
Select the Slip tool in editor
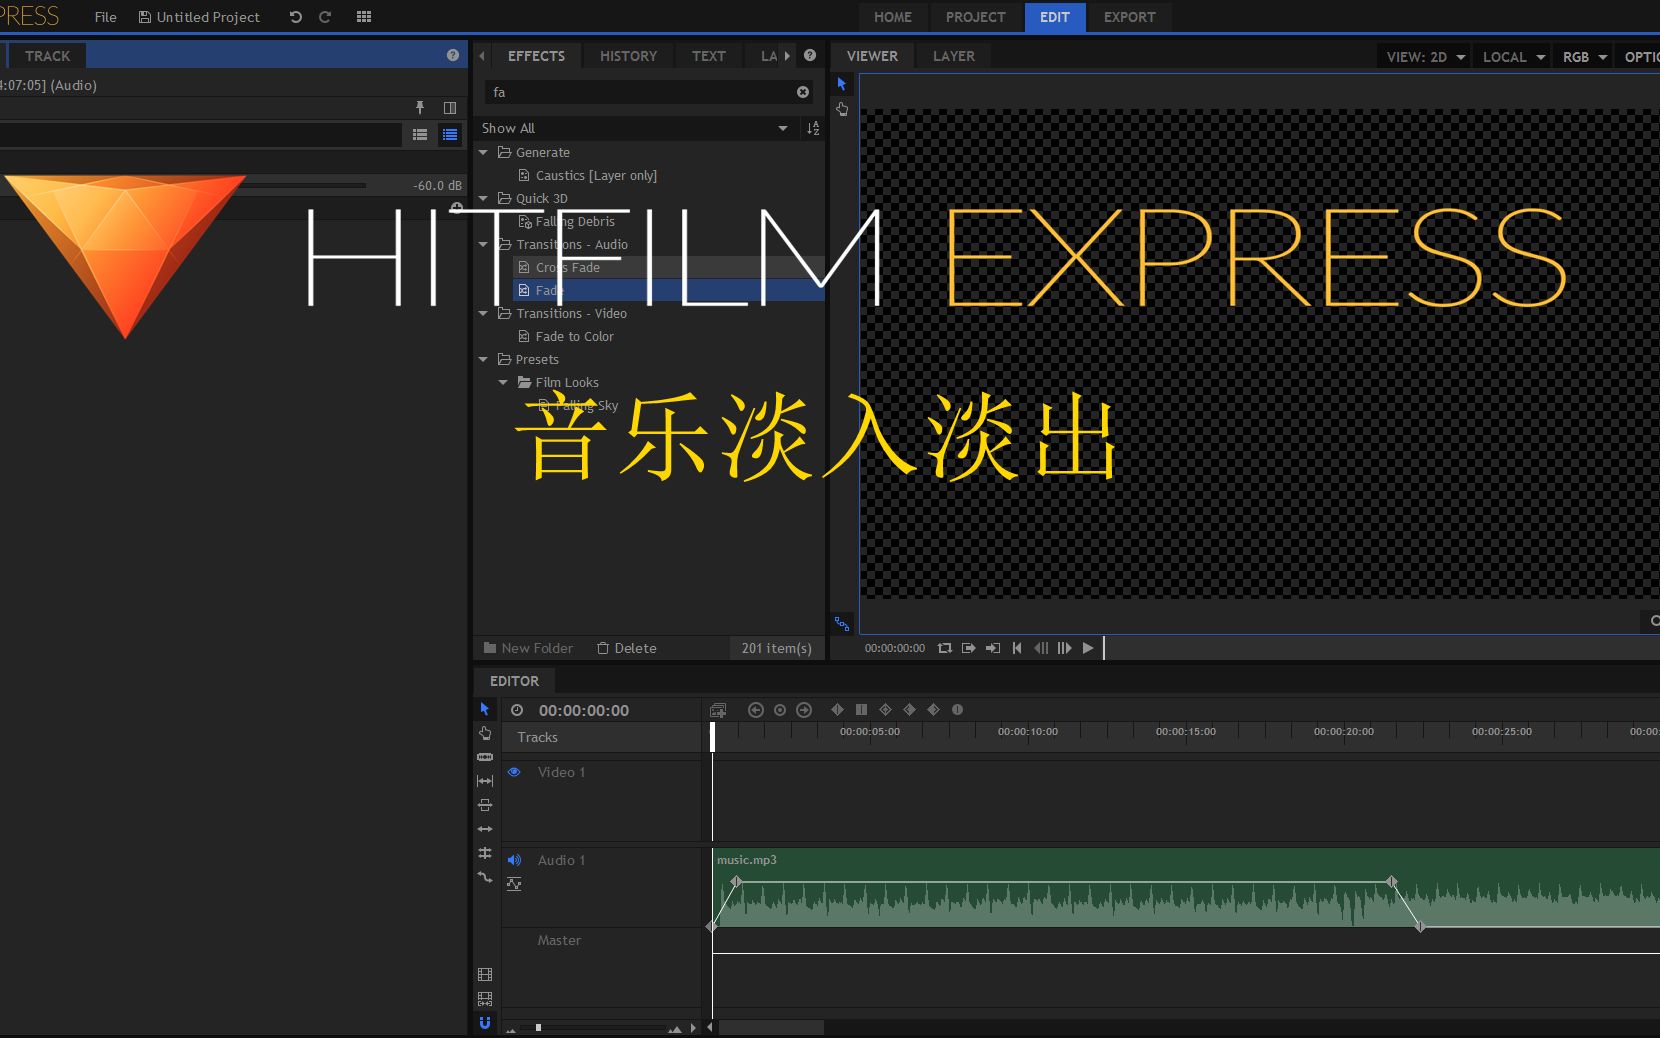point(485,781)
